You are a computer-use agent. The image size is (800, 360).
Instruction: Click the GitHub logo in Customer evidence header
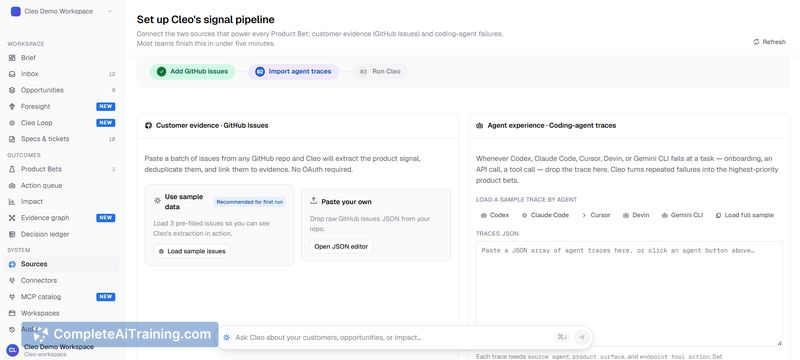(148, 125)
